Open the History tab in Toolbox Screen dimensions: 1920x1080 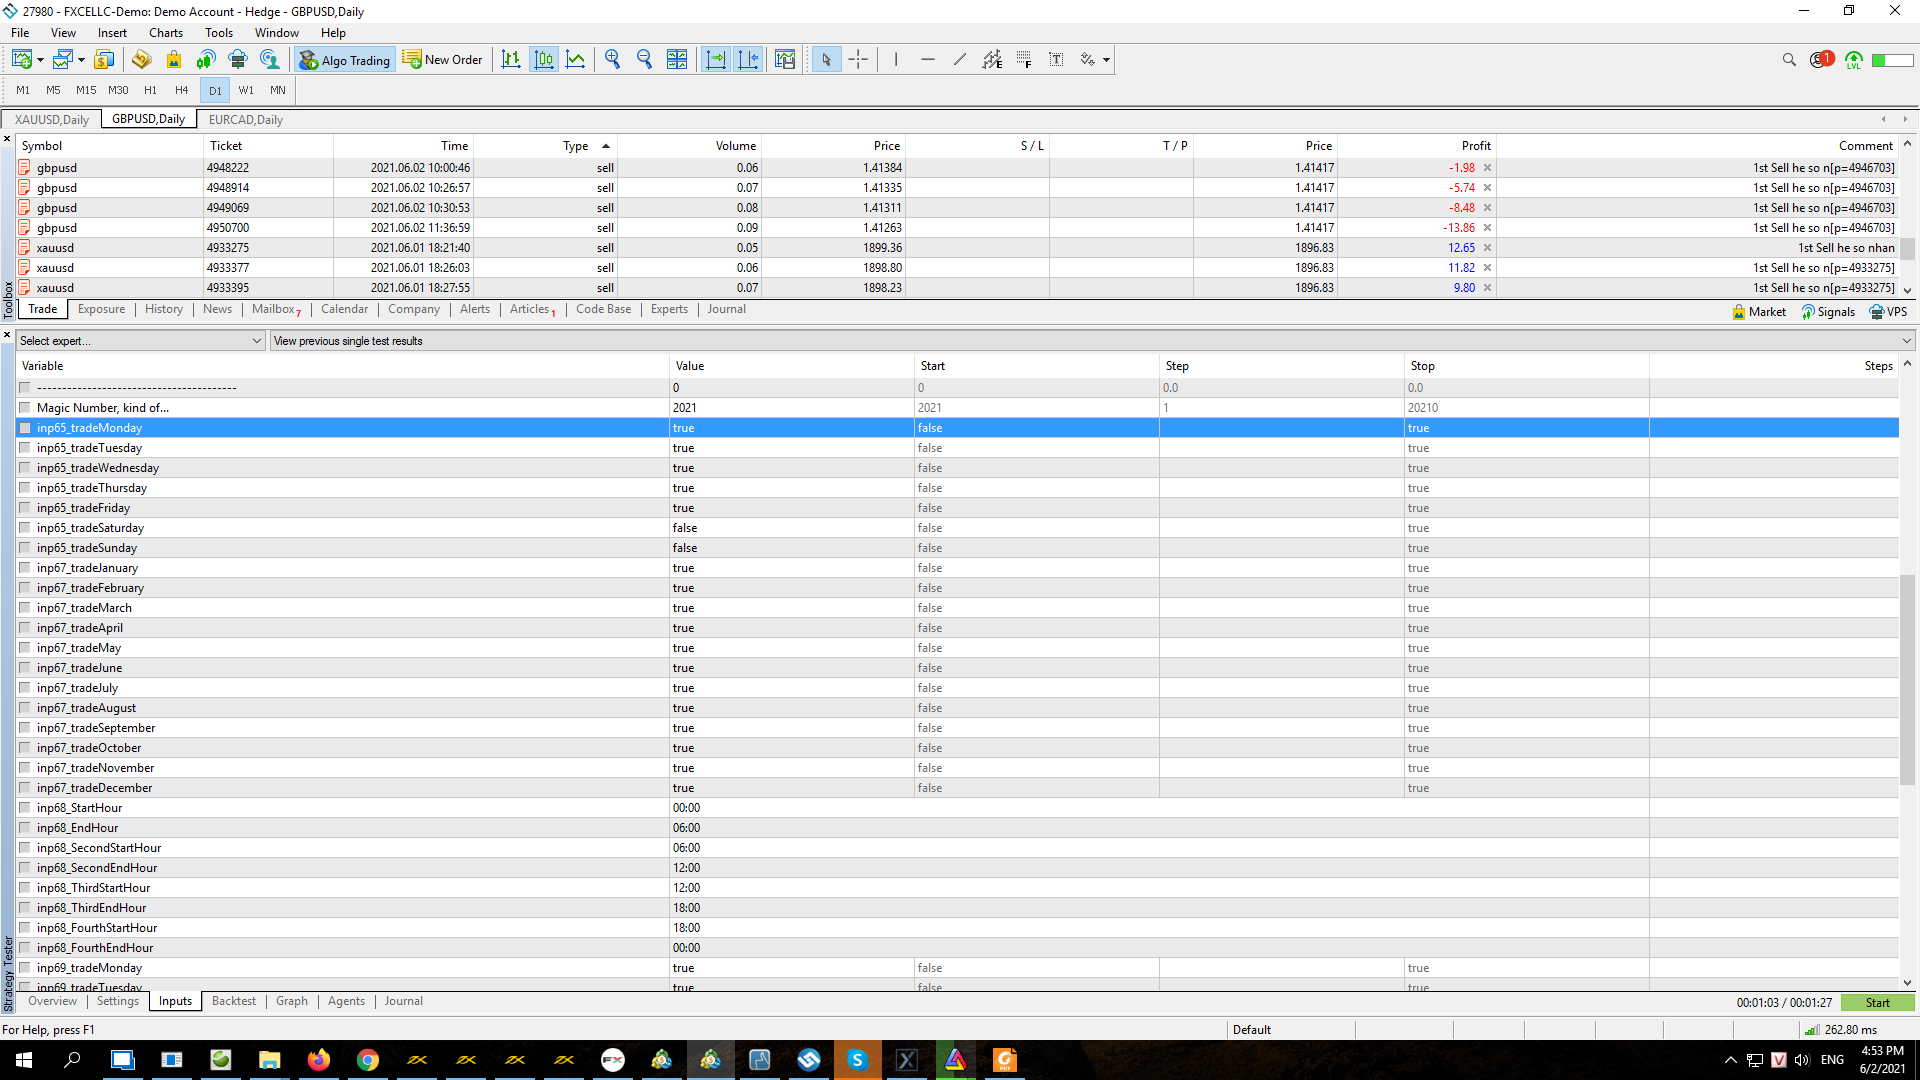click(x=164, y=310)
